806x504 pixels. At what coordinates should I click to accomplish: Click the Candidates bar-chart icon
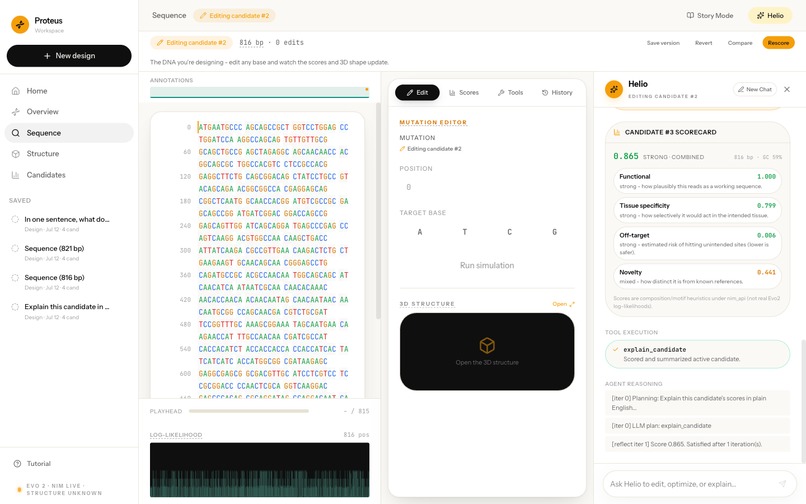click(x=16, y=175)
